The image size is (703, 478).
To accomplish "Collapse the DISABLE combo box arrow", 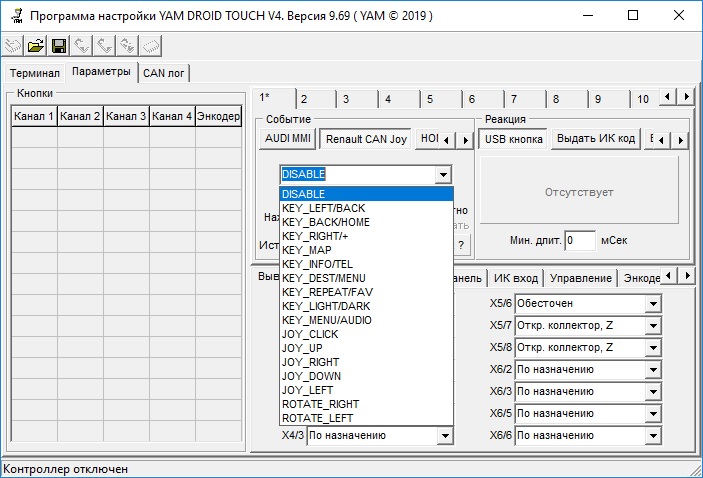I will tap(443, 175).
